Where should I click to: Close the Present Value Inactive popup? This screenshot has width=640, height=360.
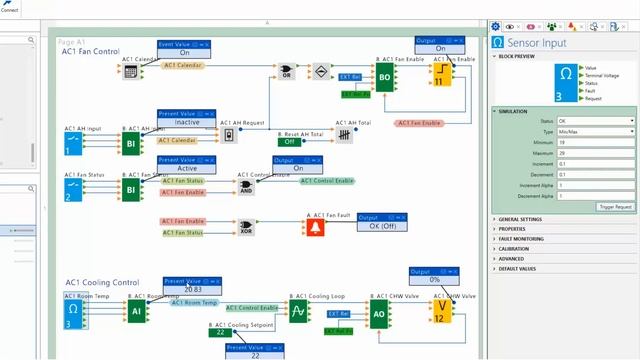point(212,114)
